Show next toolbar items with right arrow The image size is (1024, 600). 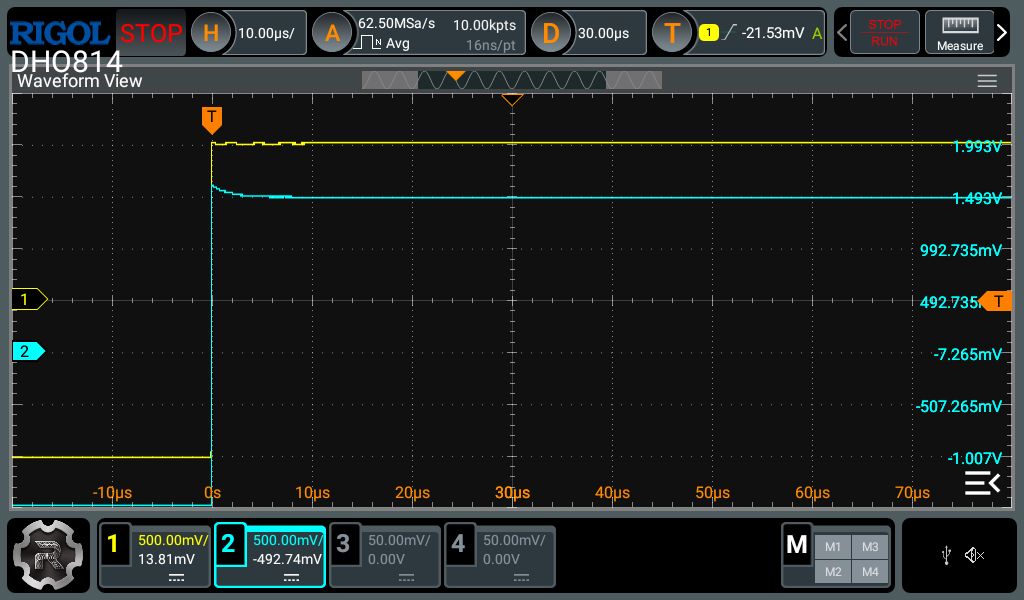pos(1003,33)
